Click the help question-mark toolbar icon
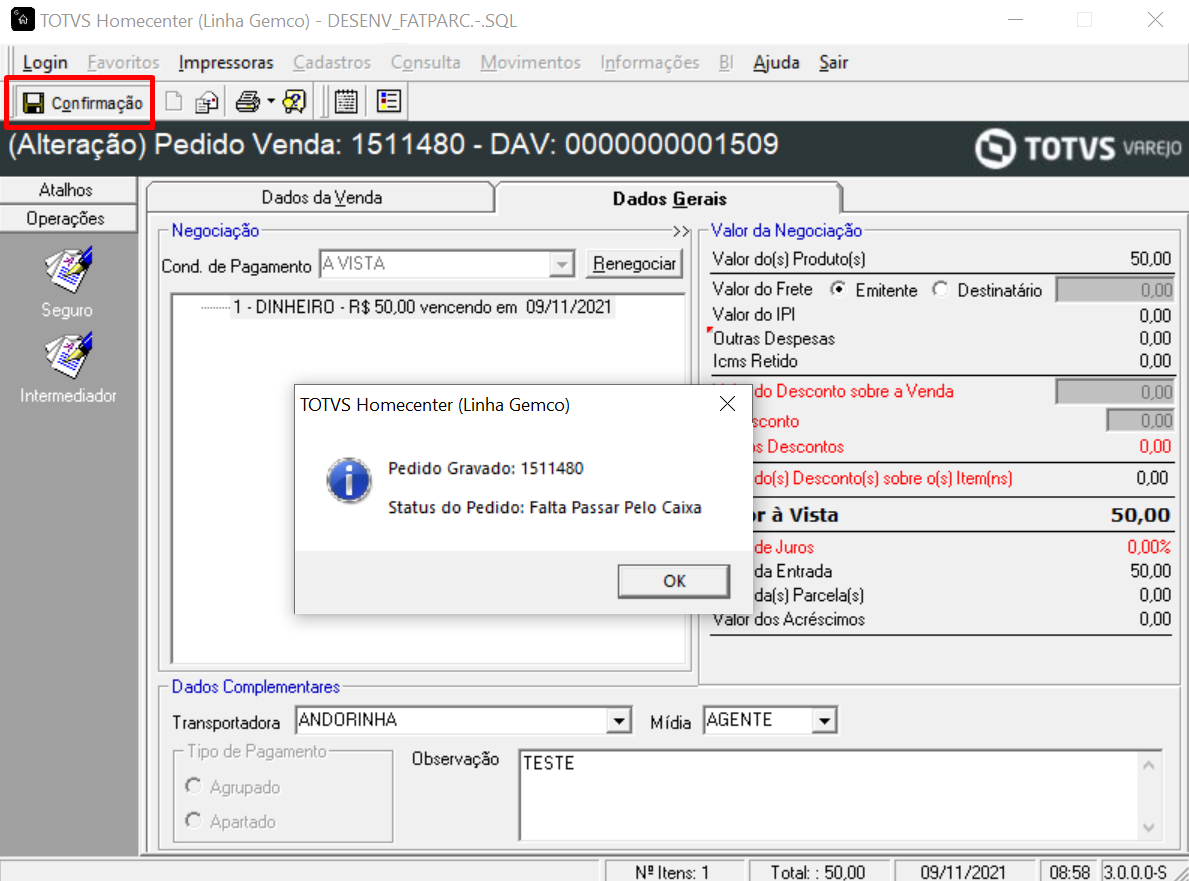The width and height of the screenshot is (1189, 881). tap(294, 102)
